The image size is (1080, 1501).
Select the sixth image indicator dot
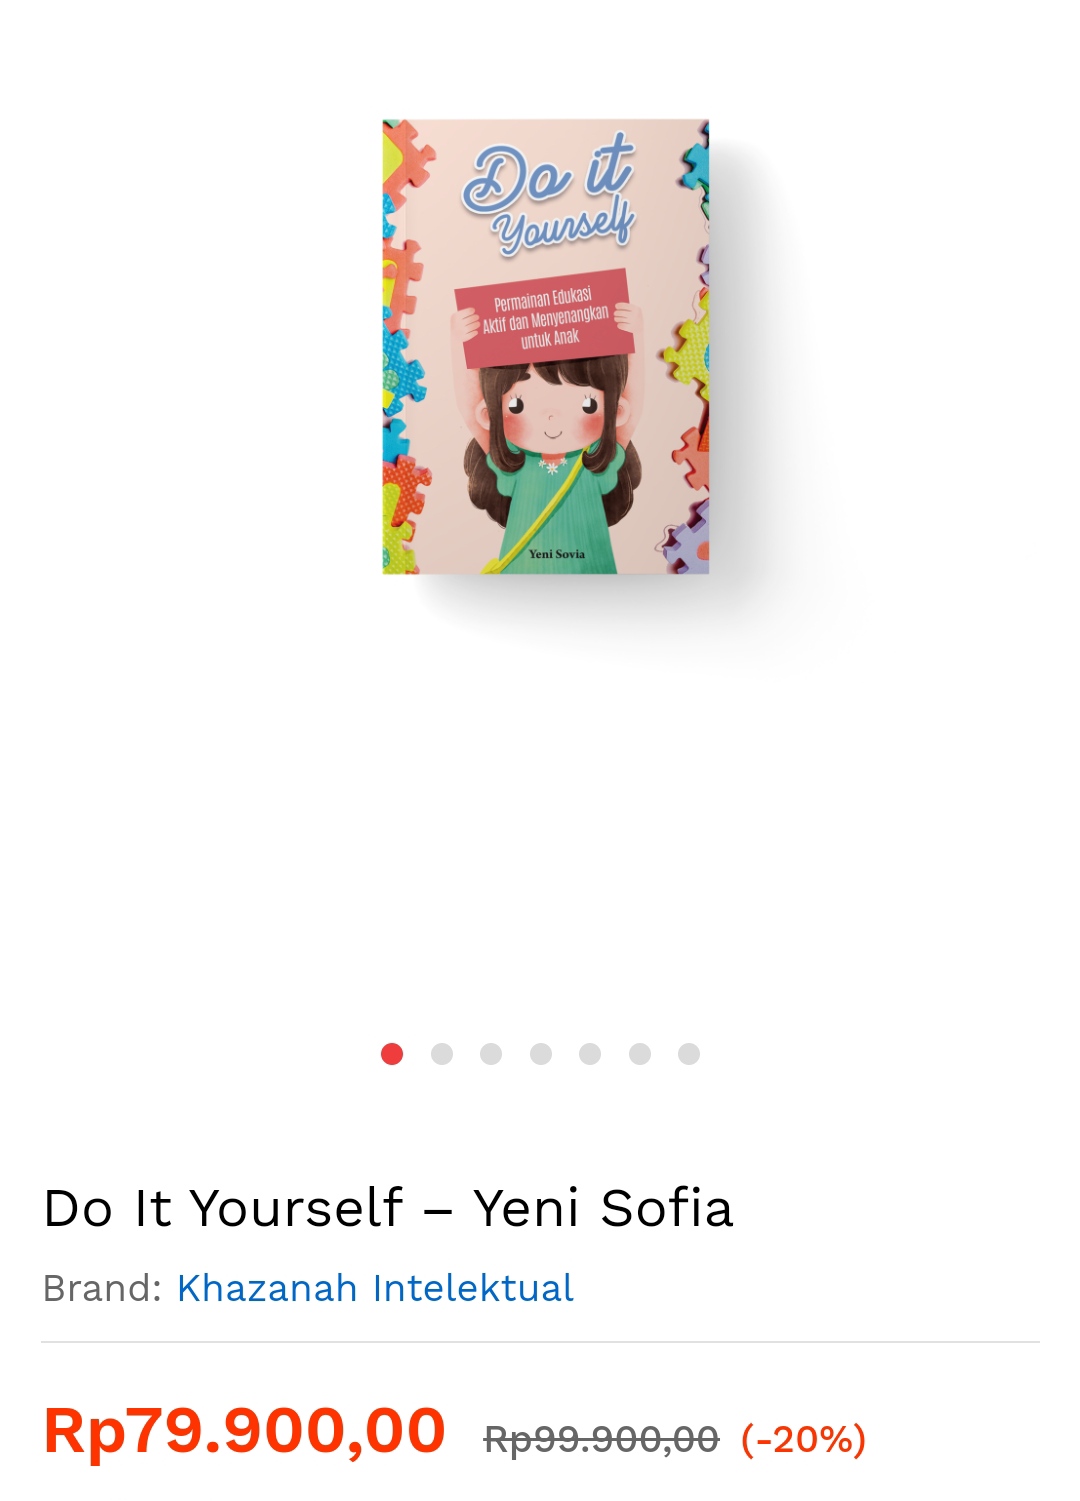point(640,1054)
